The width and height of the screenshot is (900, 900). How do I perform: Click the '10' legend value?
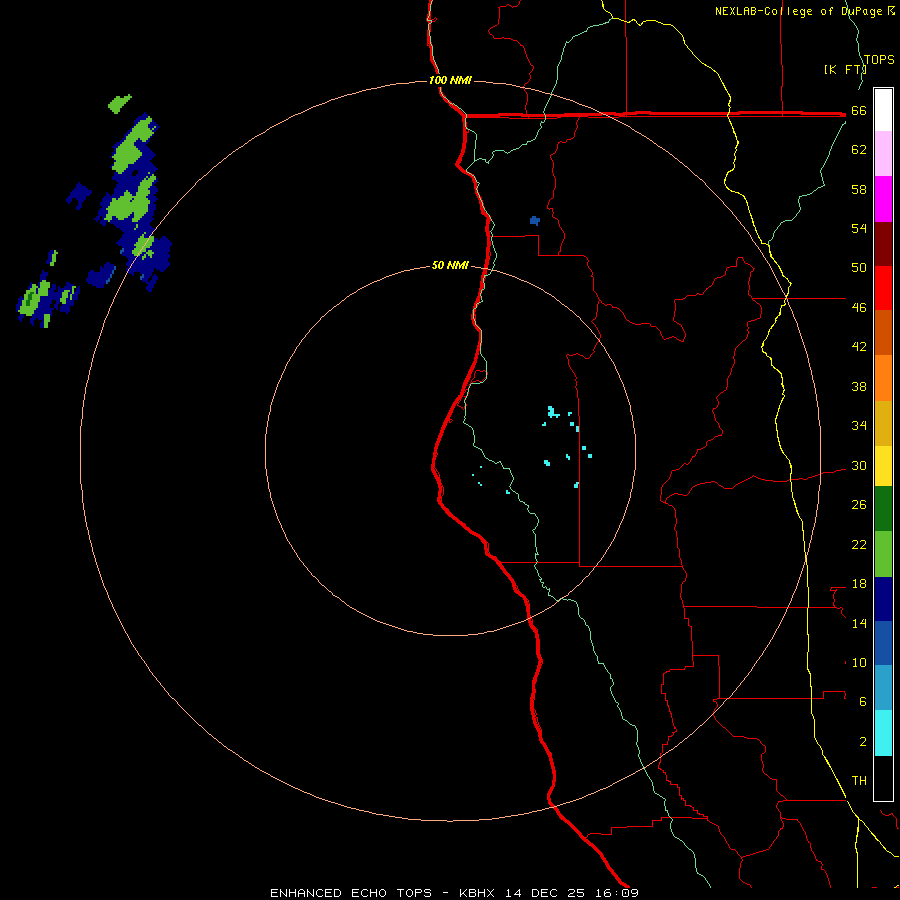[859, 663]
